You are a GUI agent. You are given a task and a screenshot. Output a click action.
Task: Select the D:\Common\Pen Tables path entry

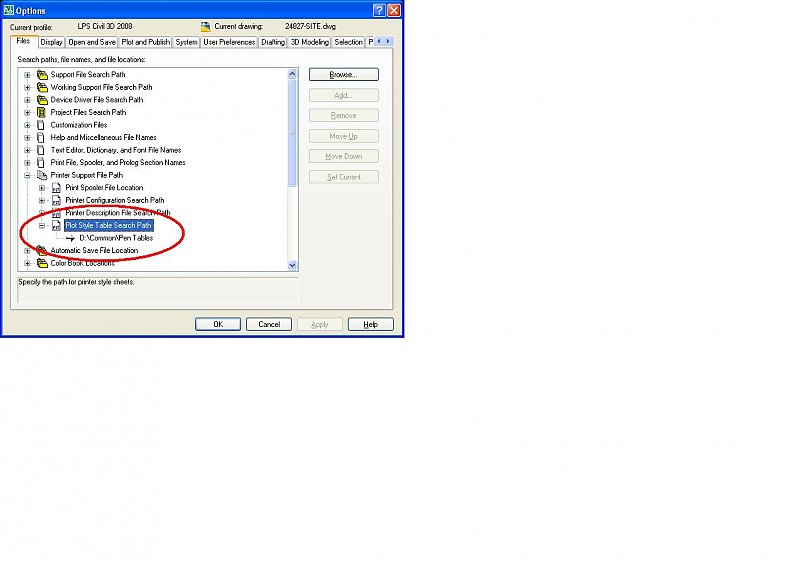[x=116, y=238]
